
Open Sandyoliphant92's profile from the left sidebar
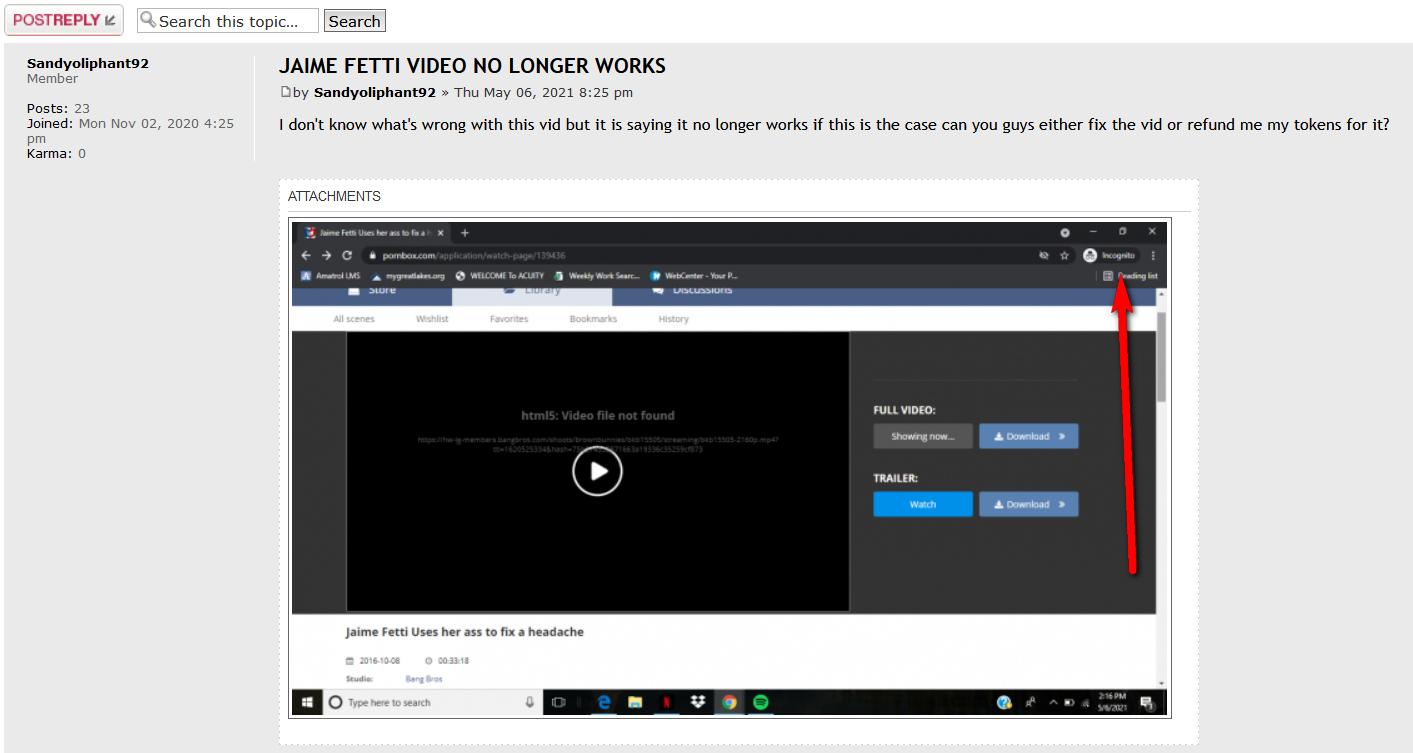(x=88, y=63)
